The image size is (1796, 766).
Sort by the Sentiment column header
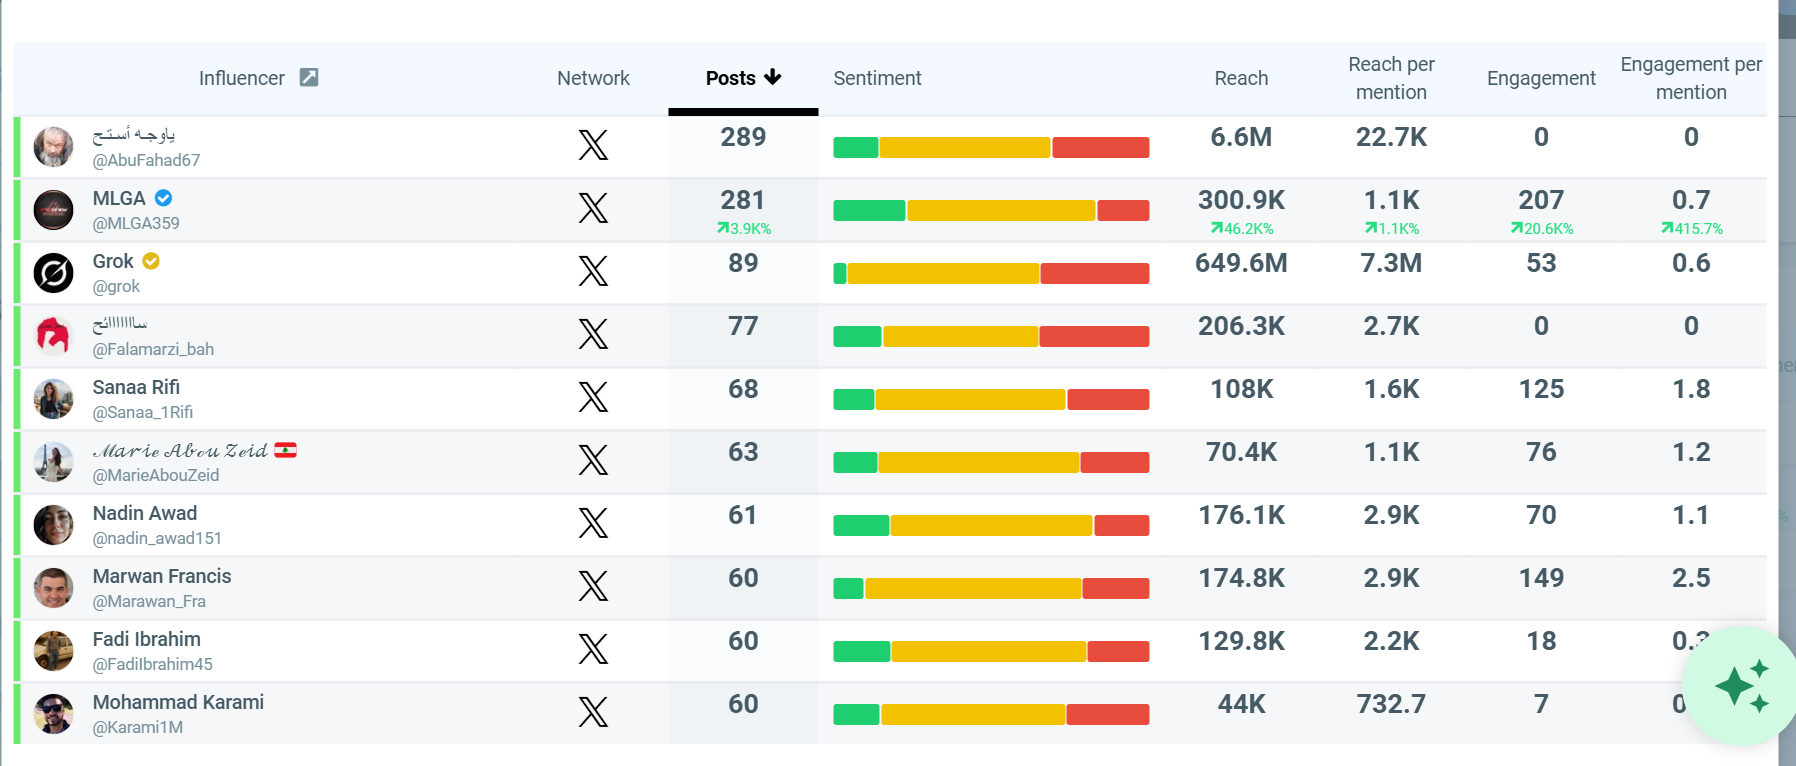(x=877, y=78)
